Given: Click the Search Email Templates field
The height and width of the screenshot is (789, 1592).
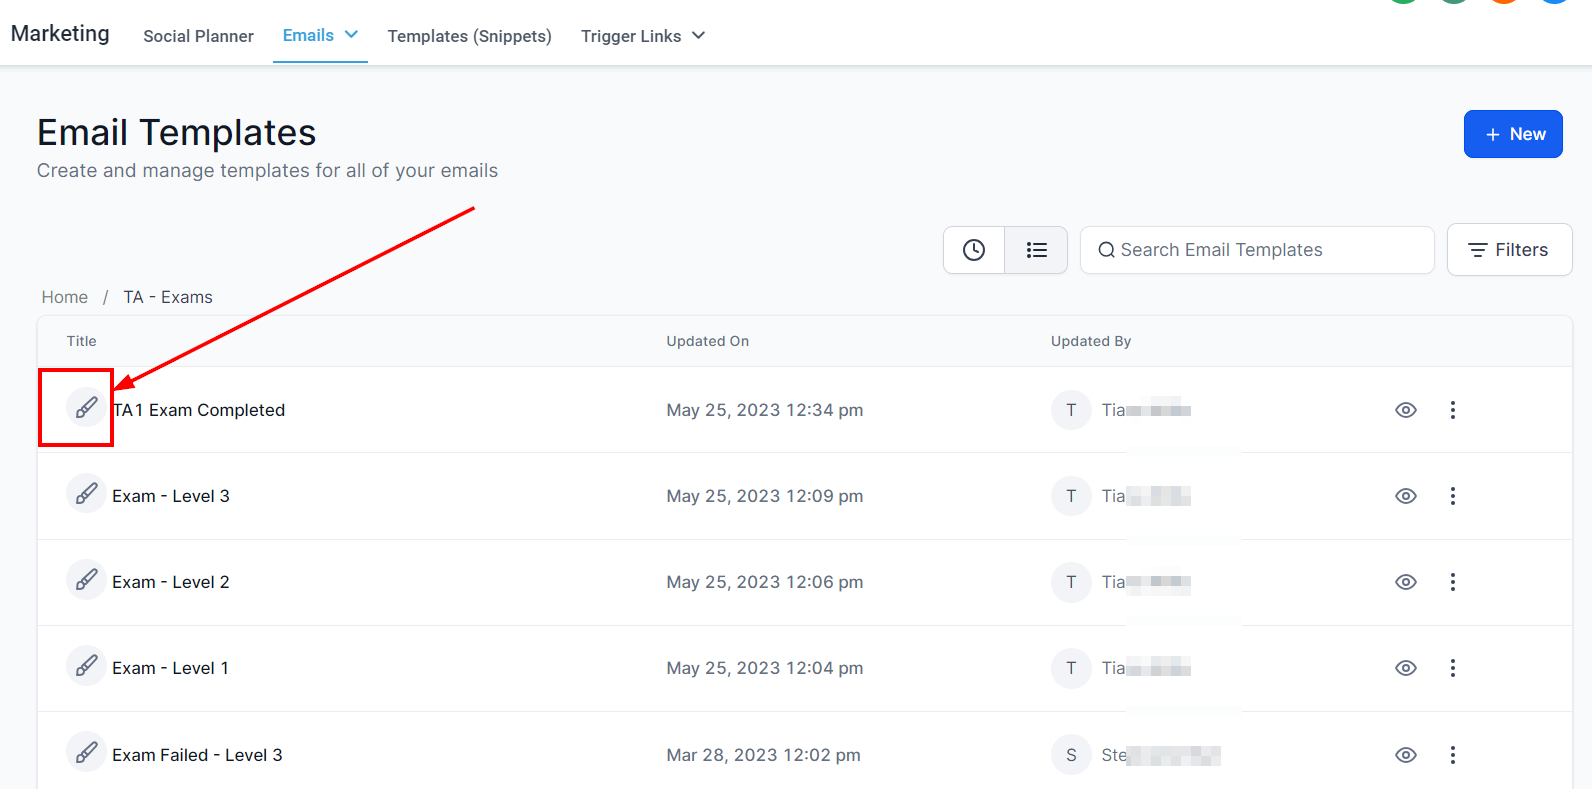Looking at the screenshot, I should pyautogui.click(x=1257, y=250).
